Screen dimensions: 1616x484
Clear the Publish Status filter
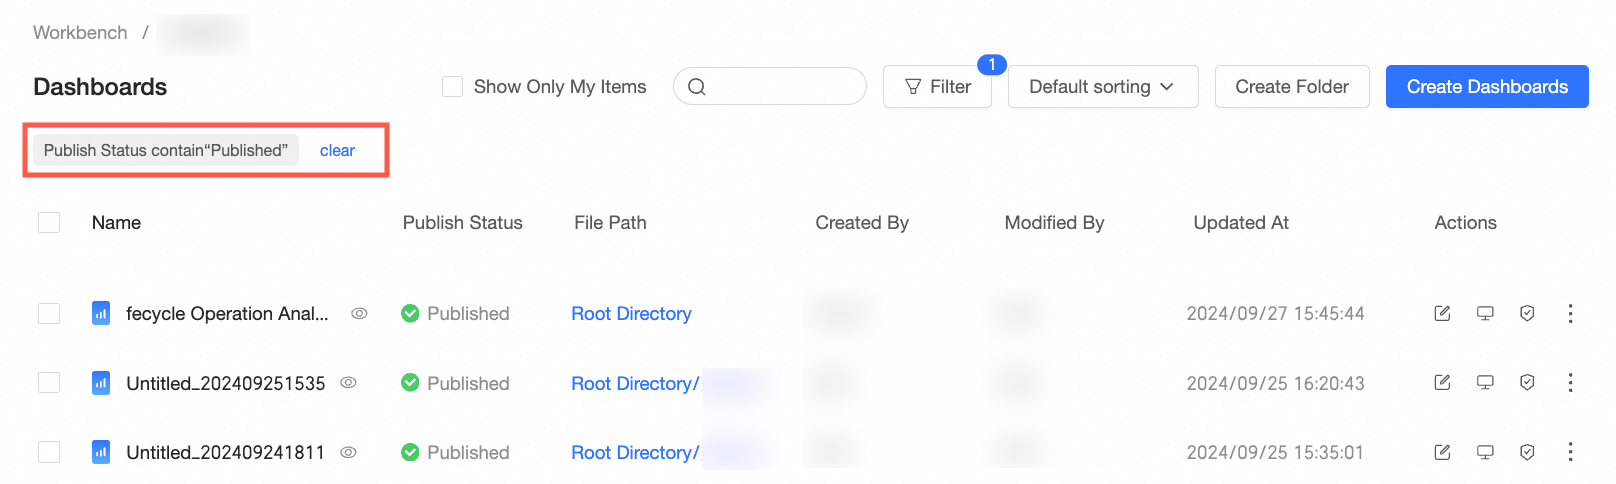[337, 150]
